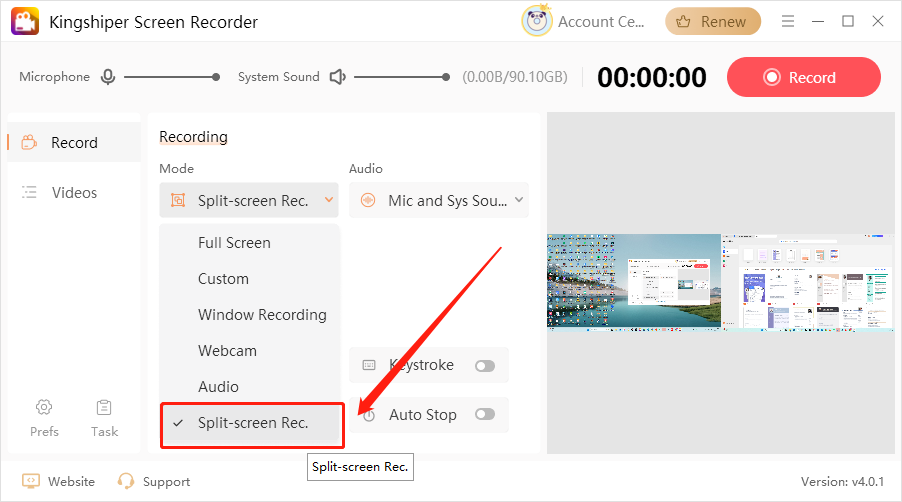This screenshot has height=502, width=902.
Task: Click the panda account avatar icon
Action: click(x=536, y=21)
